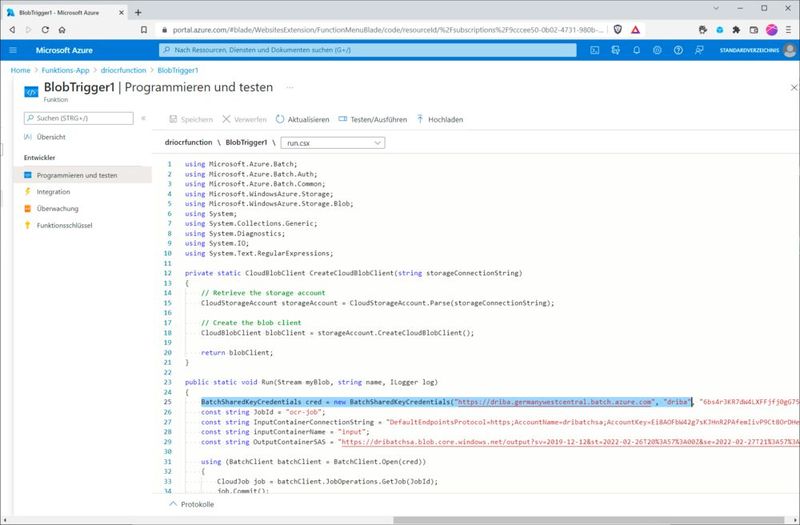800x525 pixels.
Task: Open portal settings gear
Action: [657, 50]
